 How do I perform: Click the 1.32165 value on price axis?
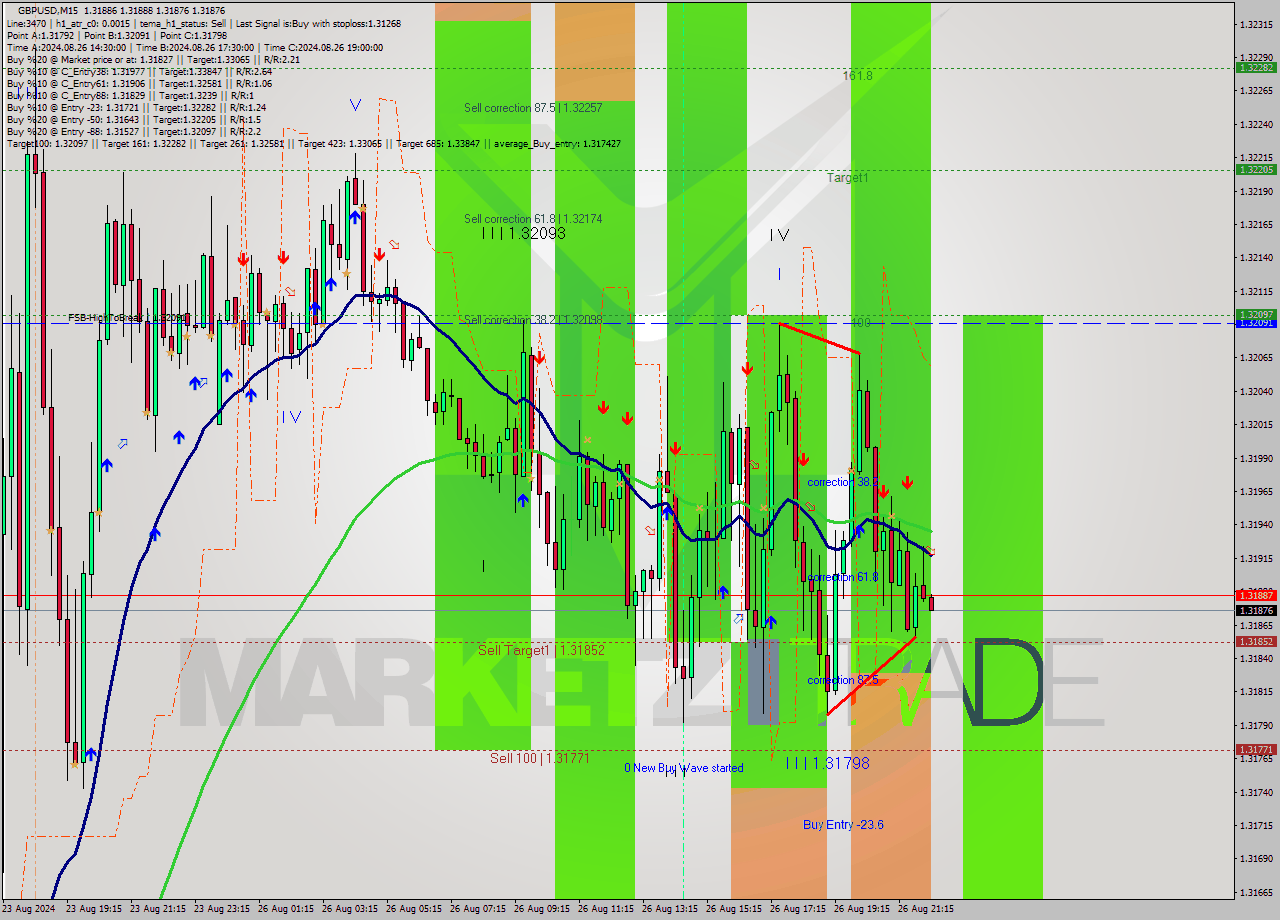(x=1256, y=224)
